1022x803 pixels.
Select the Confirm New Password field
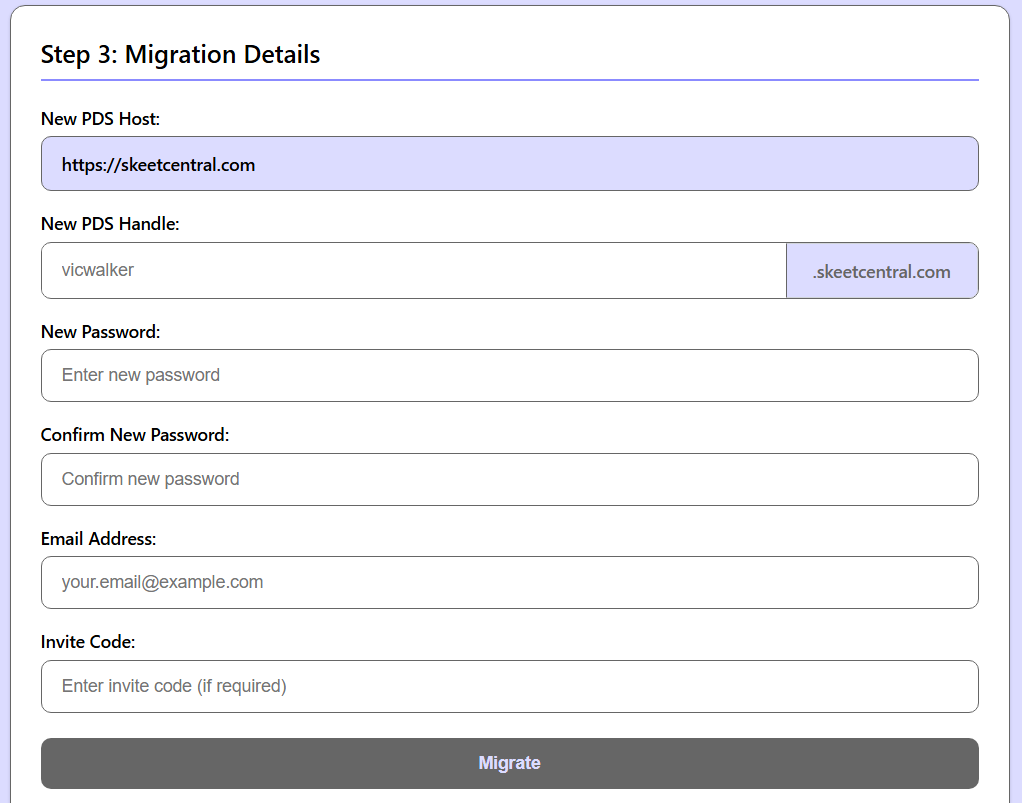click(x=509, y=480)
